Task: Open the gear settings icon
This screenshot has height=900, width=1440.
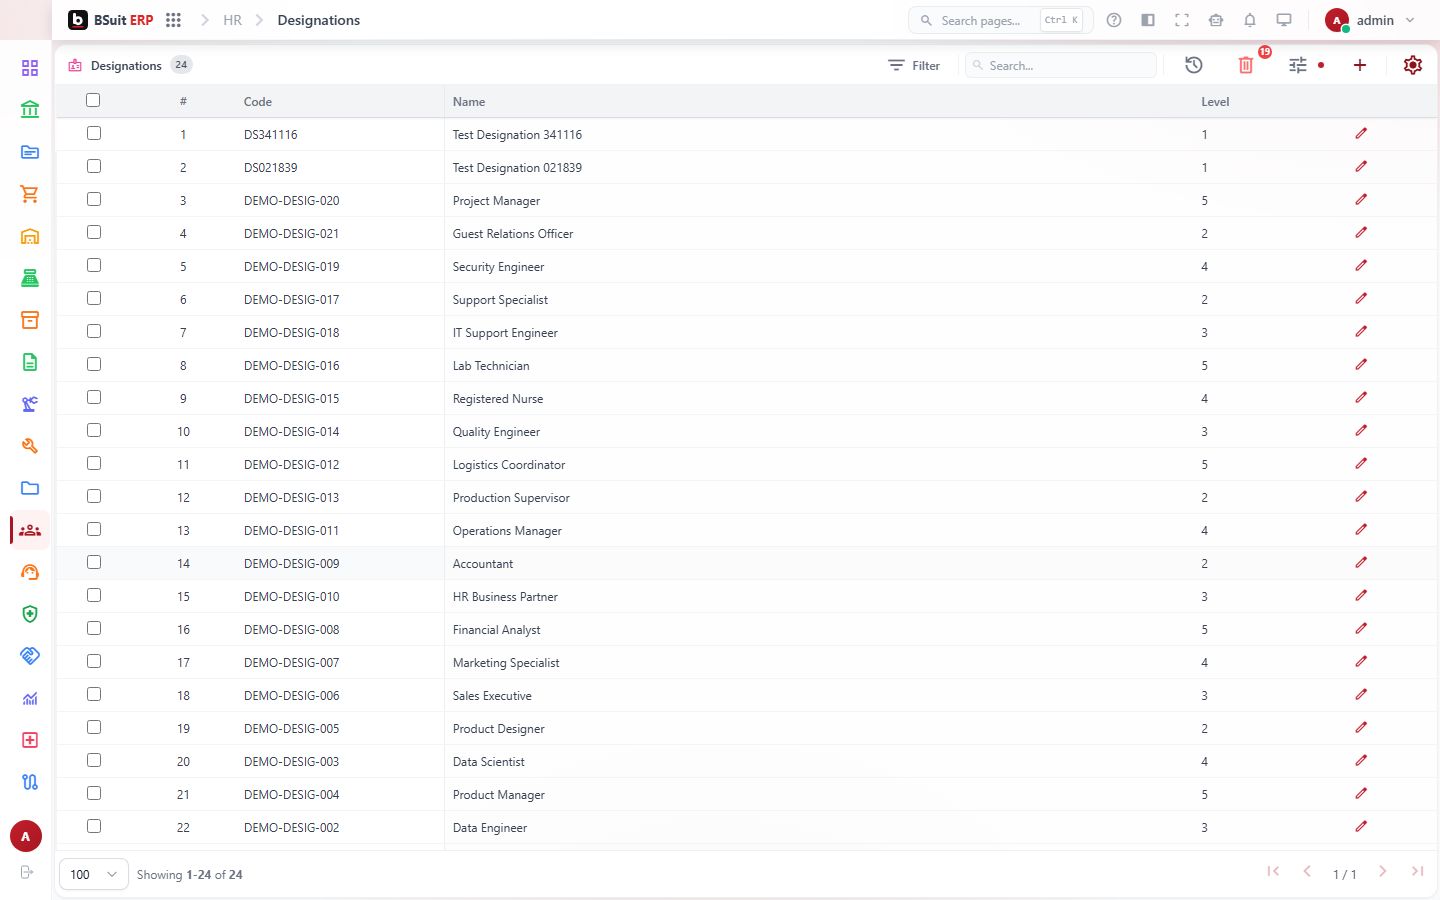Action: (1412, 65)
